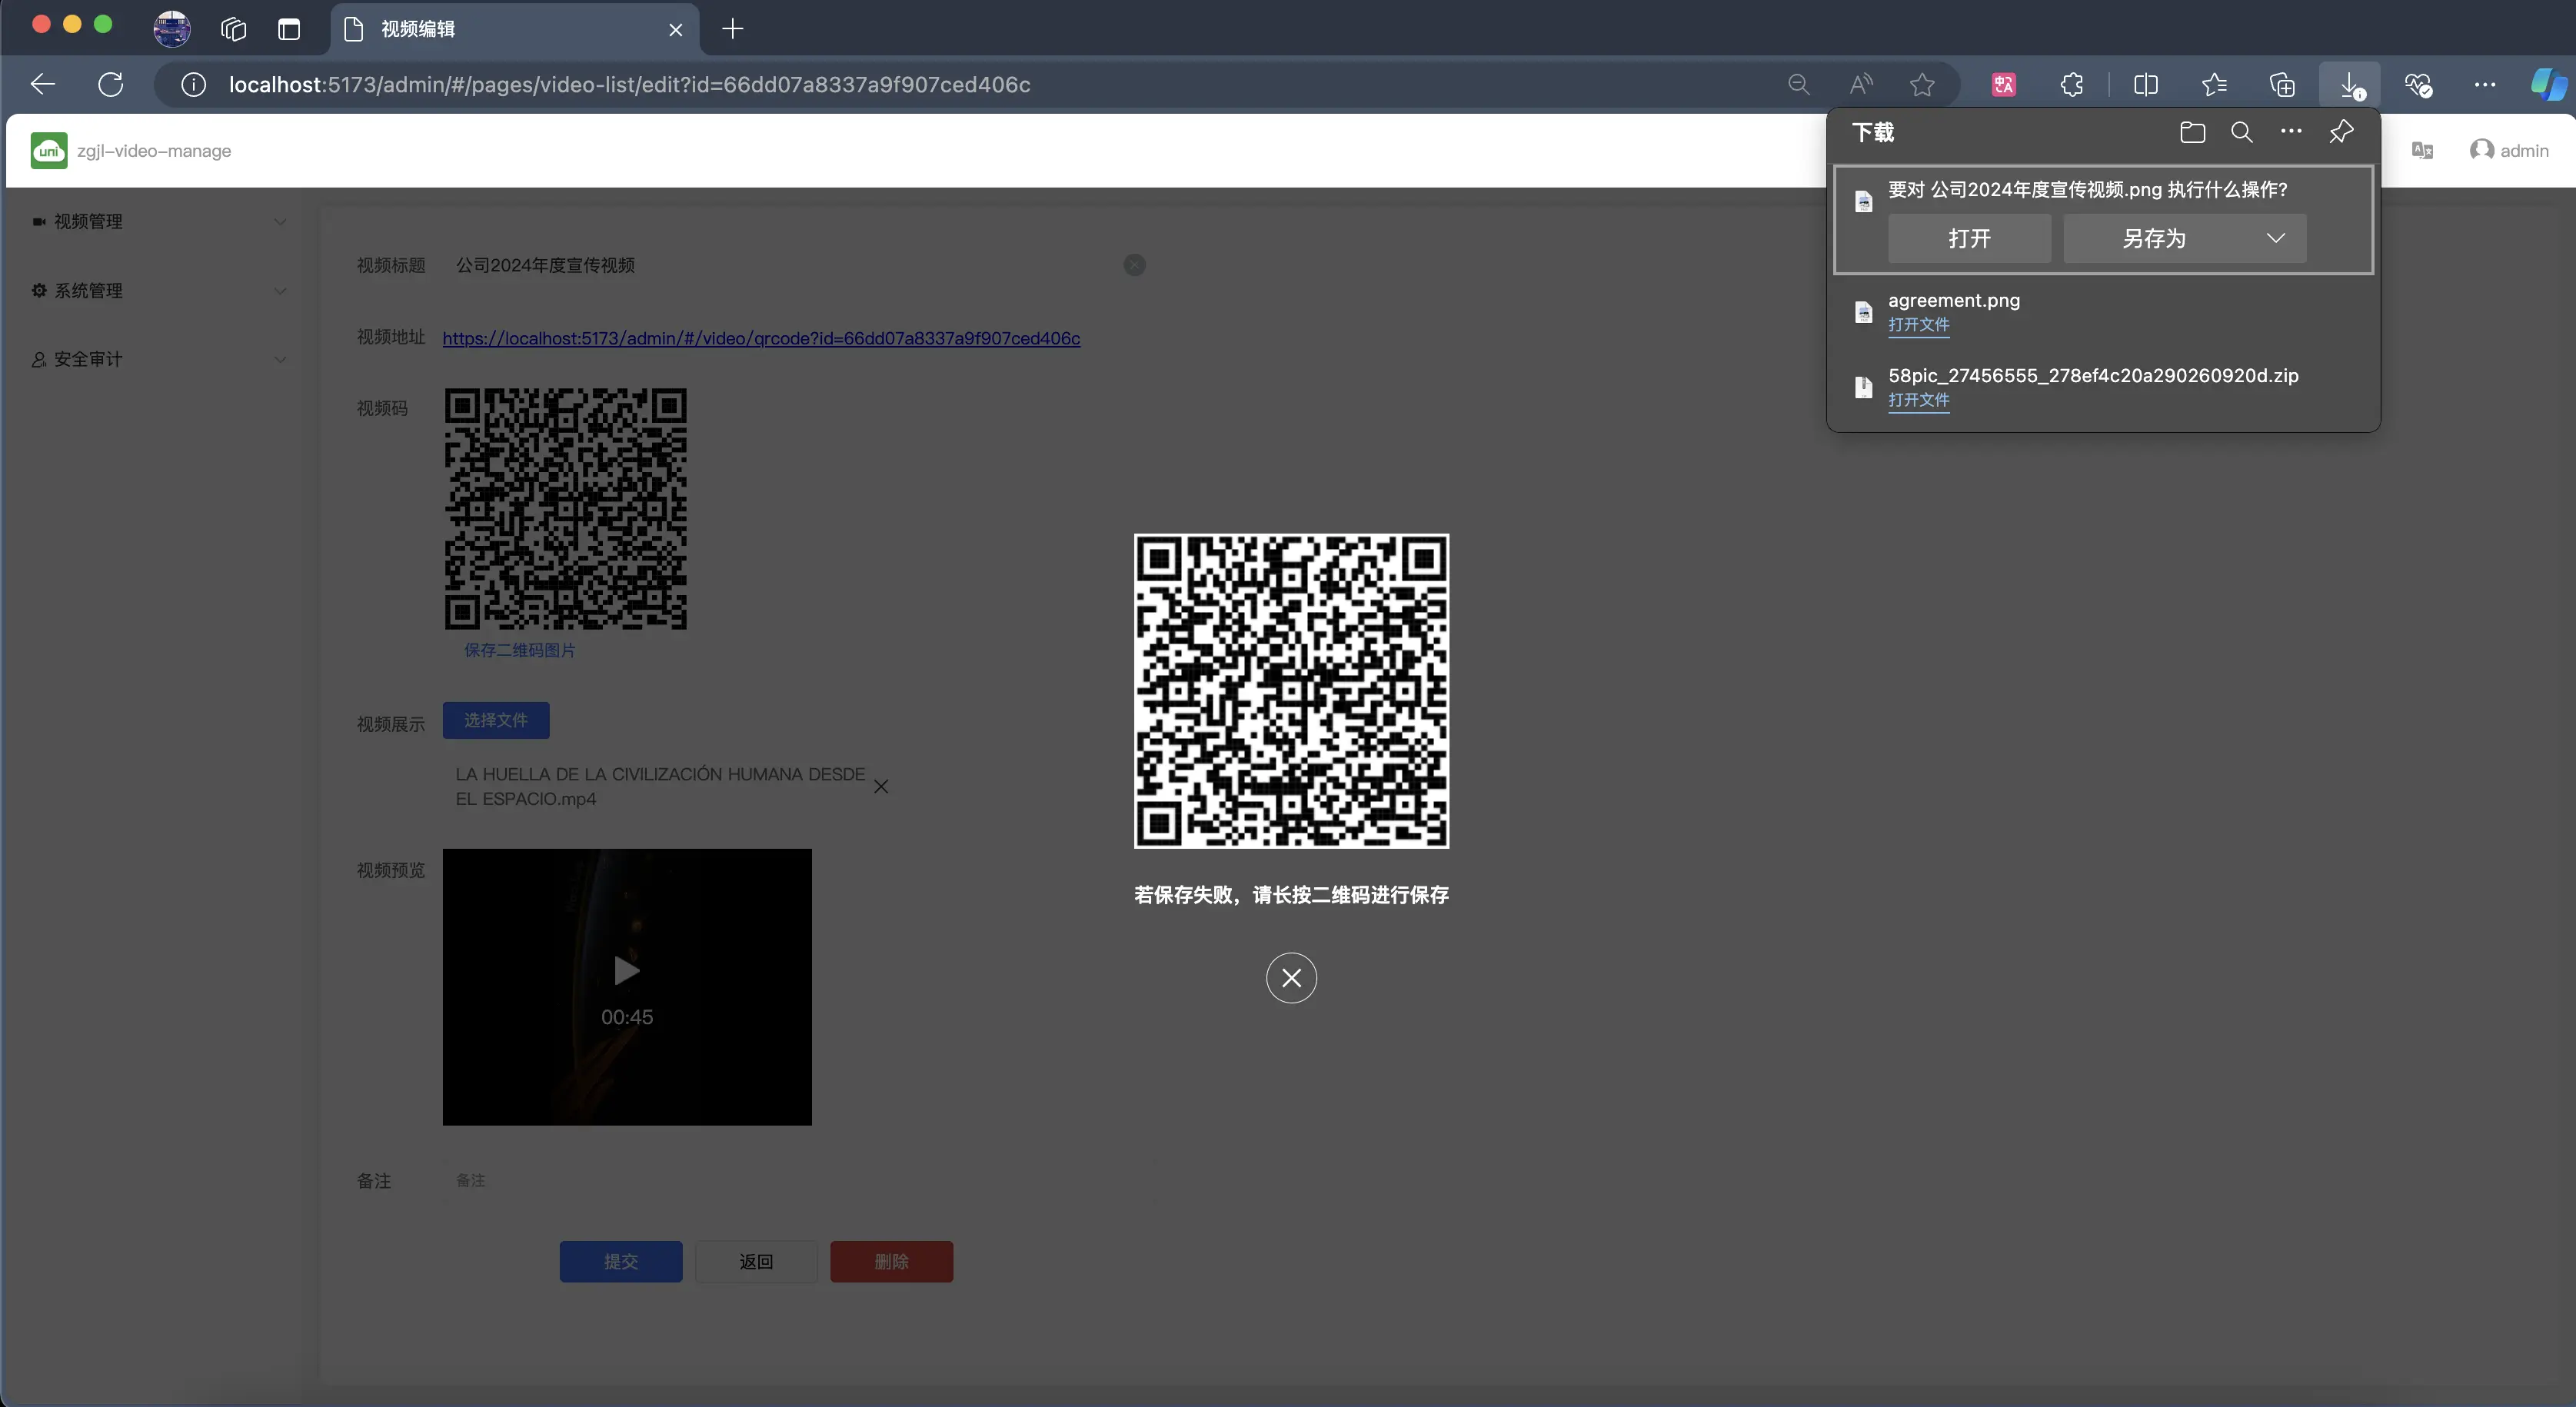Remove the uploaded mp4 file
The height and width of the screenshot is (1407, 2576).
881,787
